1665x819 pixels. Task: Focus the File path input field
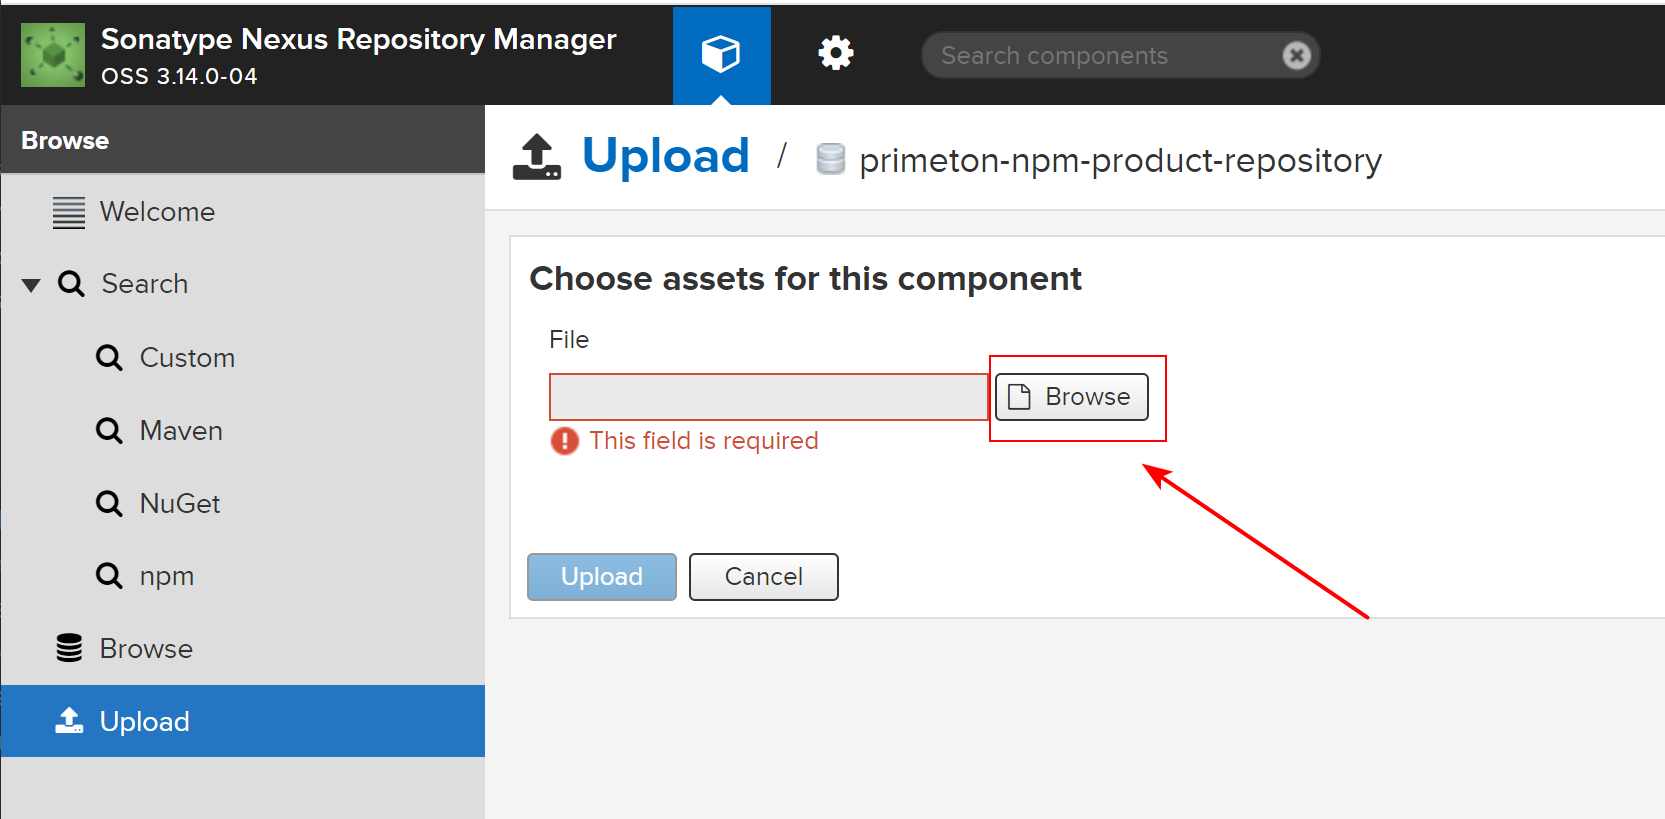click(x=769, y=397)
